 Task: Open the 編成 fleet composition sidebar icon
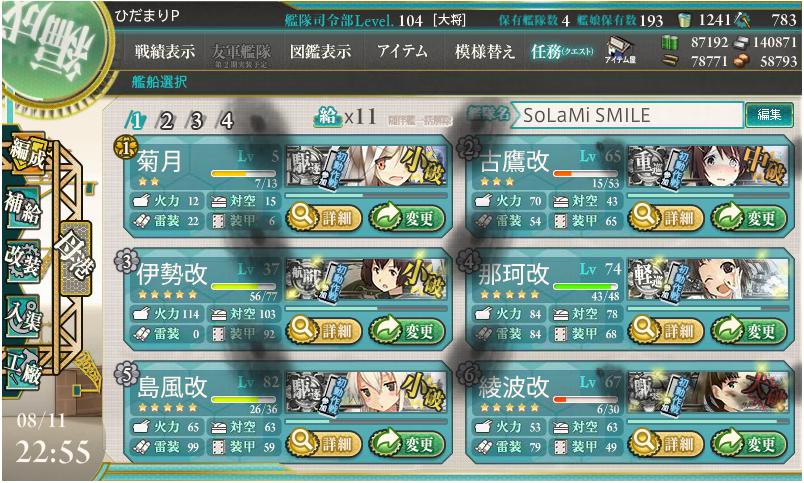26,155
